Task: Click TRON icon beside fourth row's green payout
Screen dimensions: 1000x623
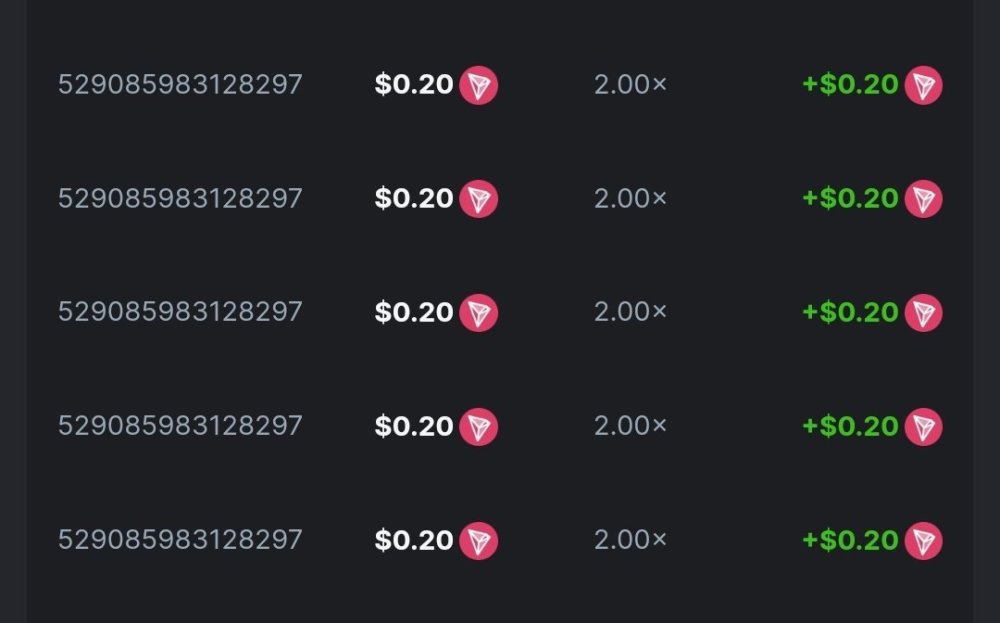Action: click(x=923, y=427)
